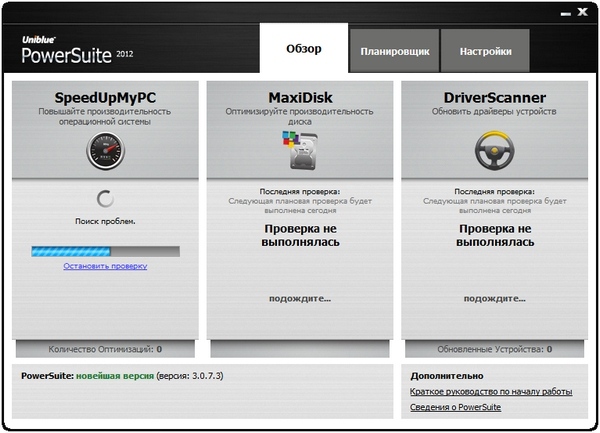Click the SpeedUpMyPC panel title
This screenshot has width=600, height=433.
[105, 97]
